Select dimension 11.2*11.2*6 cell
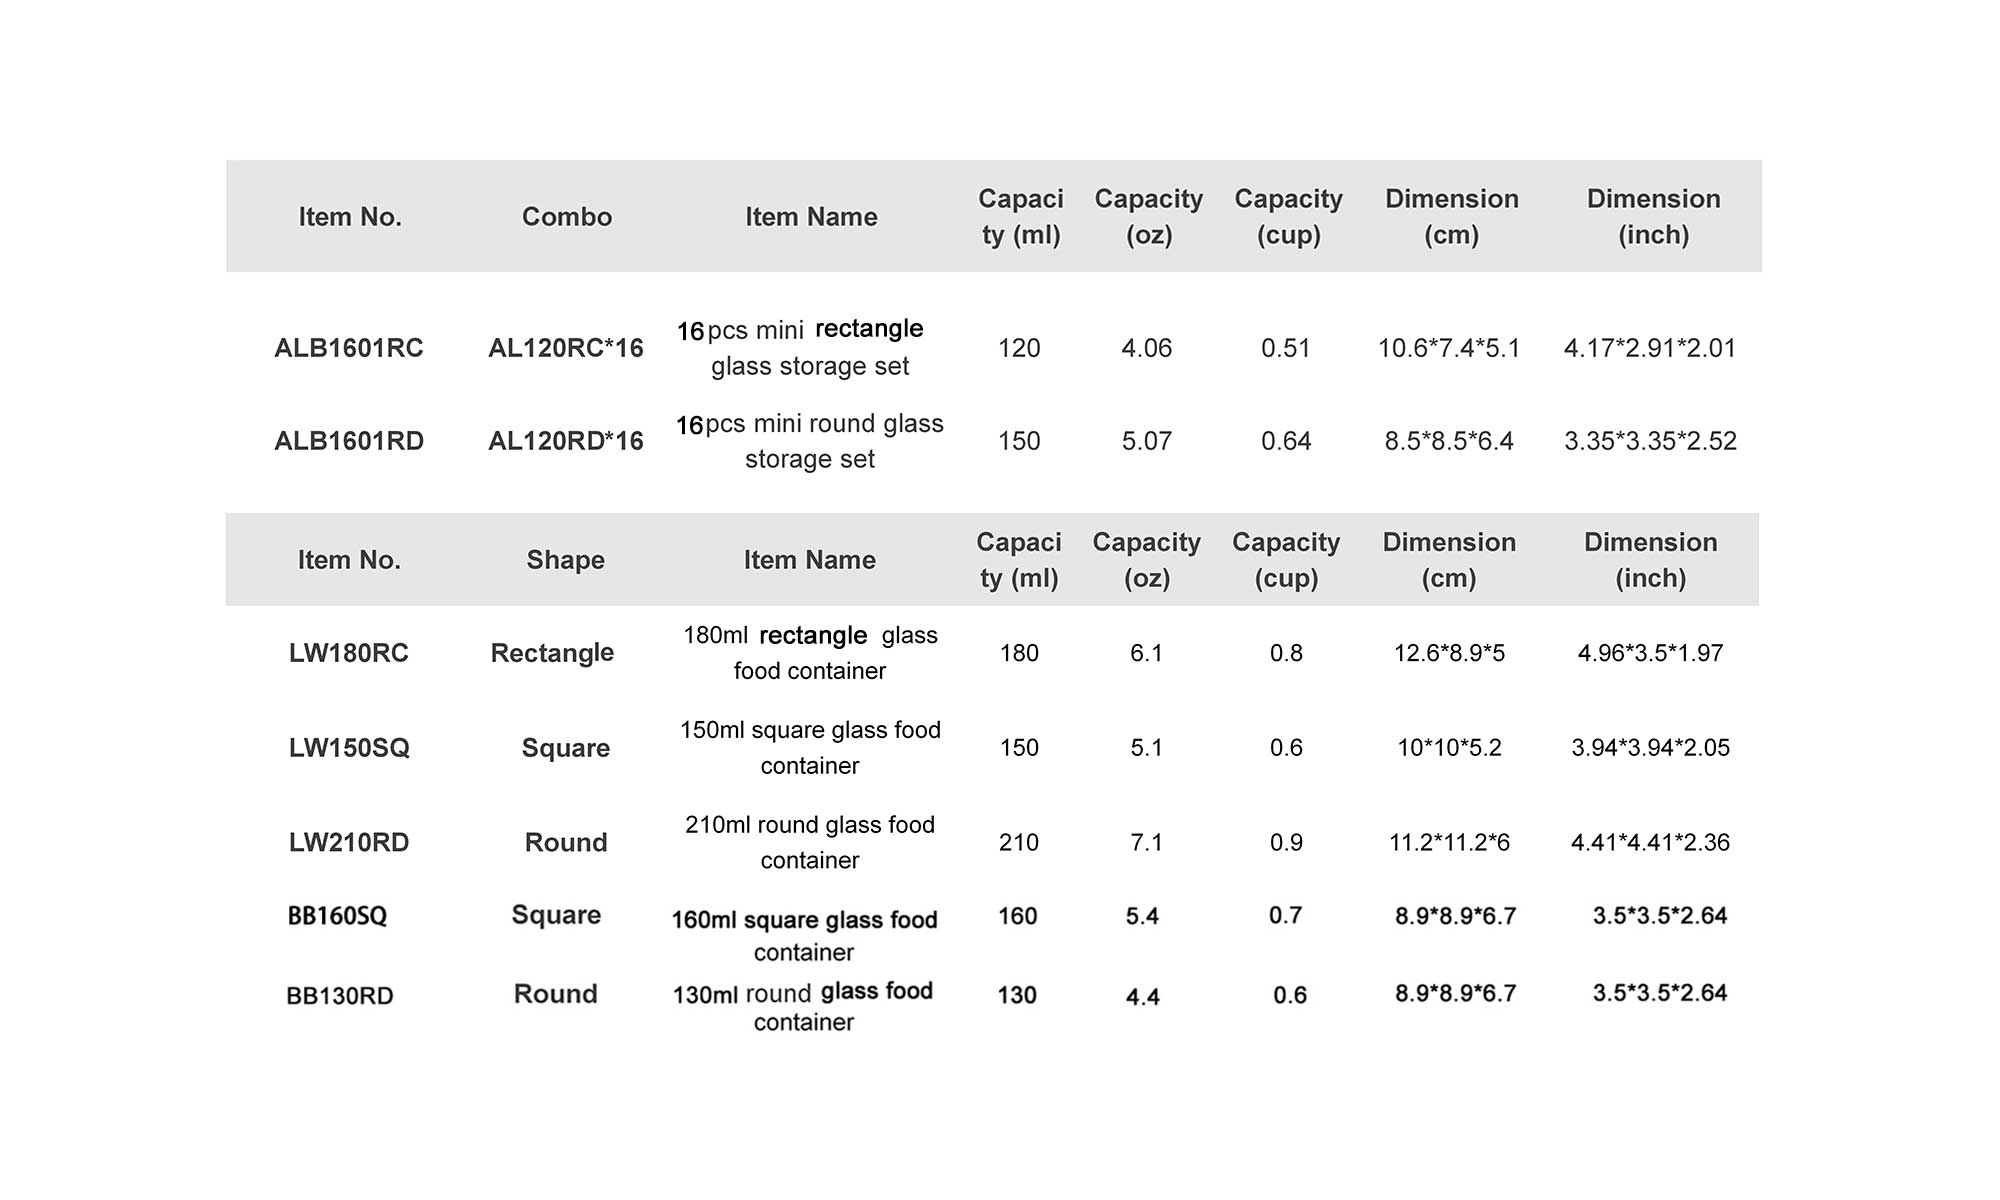 1449,842
